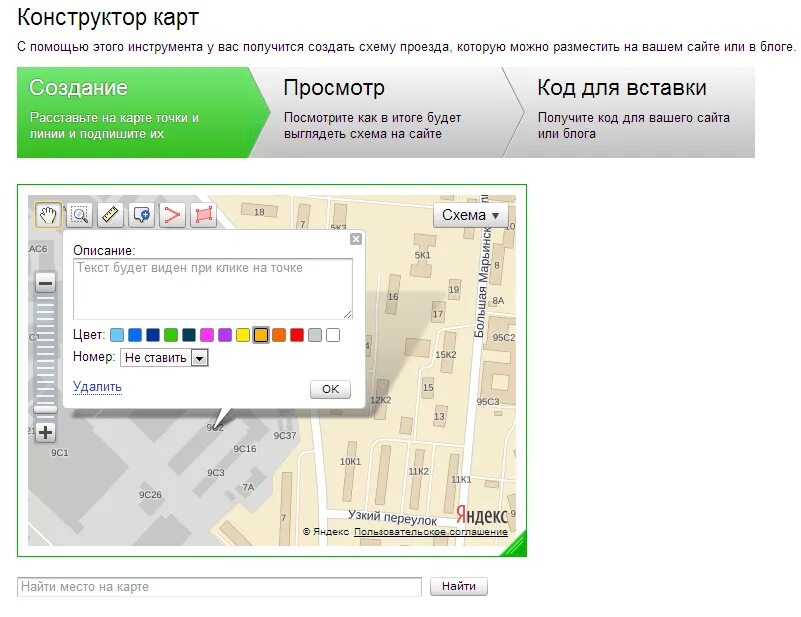Screen dimensions: 801x617
Task: Pick the dark orange color swatch
Action: point(279,335)
